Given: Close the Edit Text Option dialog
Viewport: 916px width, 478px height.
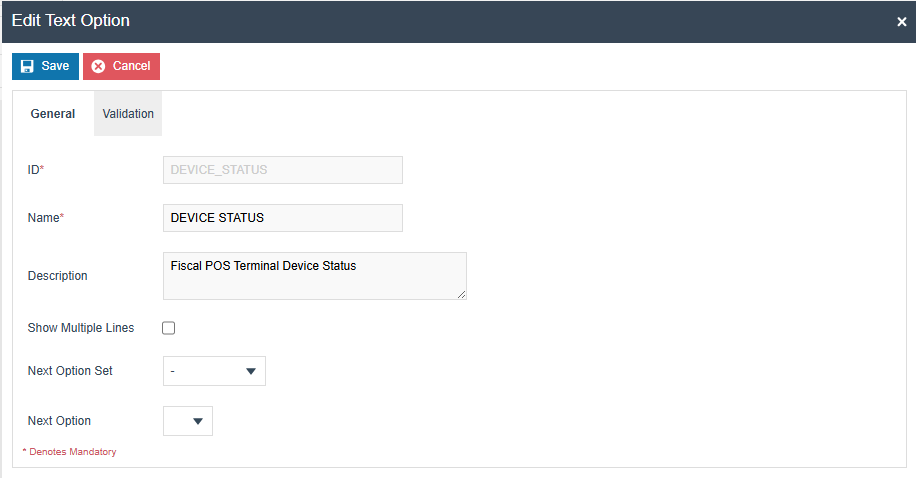Looking at the screenshot, I should (x=901, y=22).
